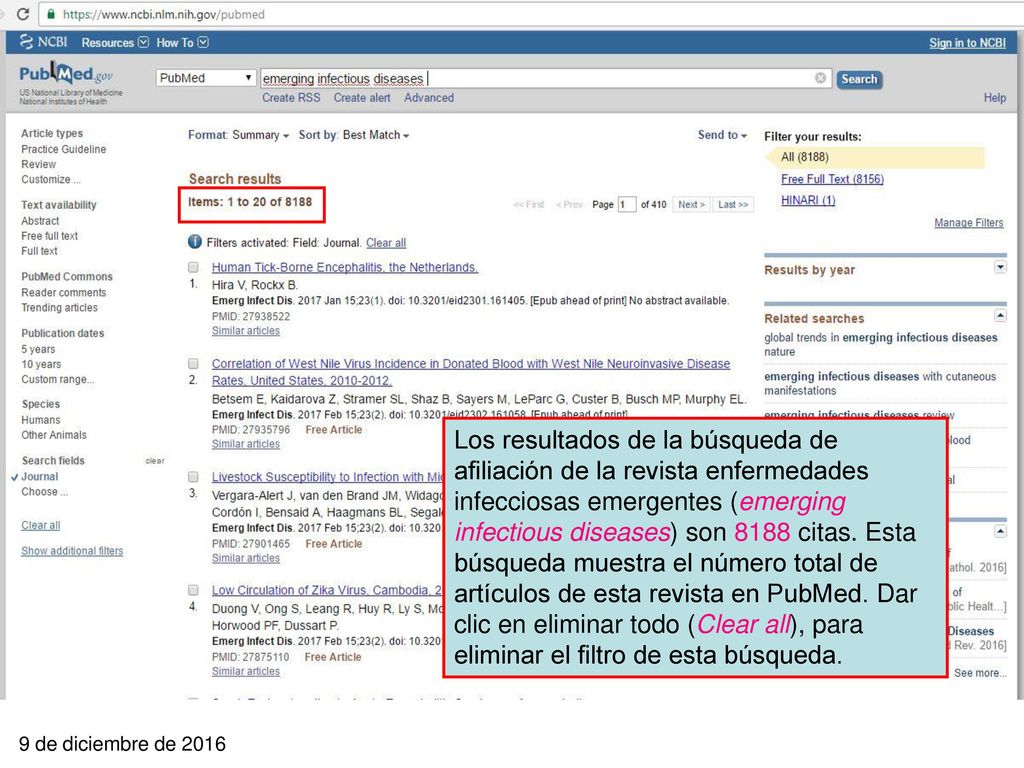Click Clear all next to Filters activated
1024x768 pixels.
[x=386, y=243]
